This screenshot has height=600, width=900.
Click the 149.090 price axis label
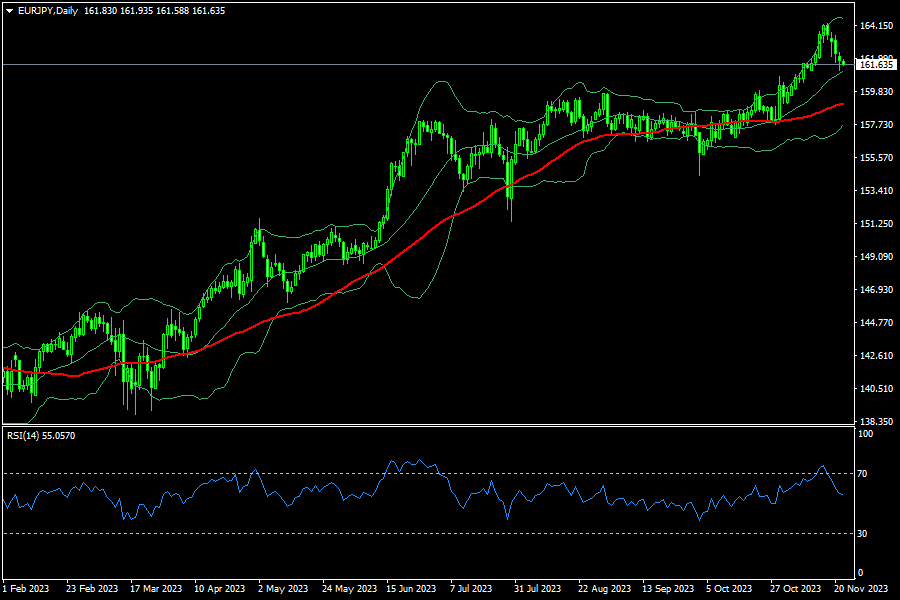[876, 257]
